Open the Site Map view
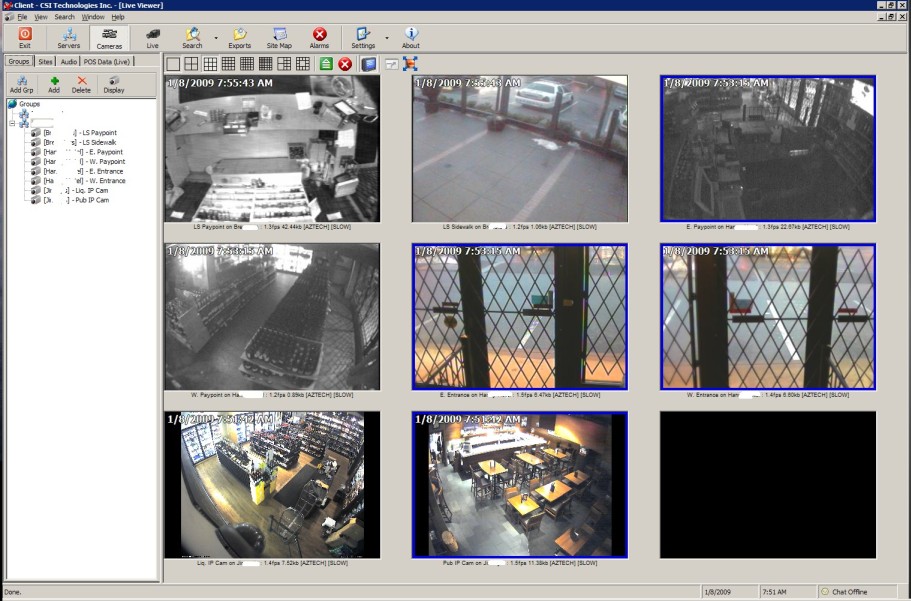Screen dimensions: 911x601 point(279,38)
